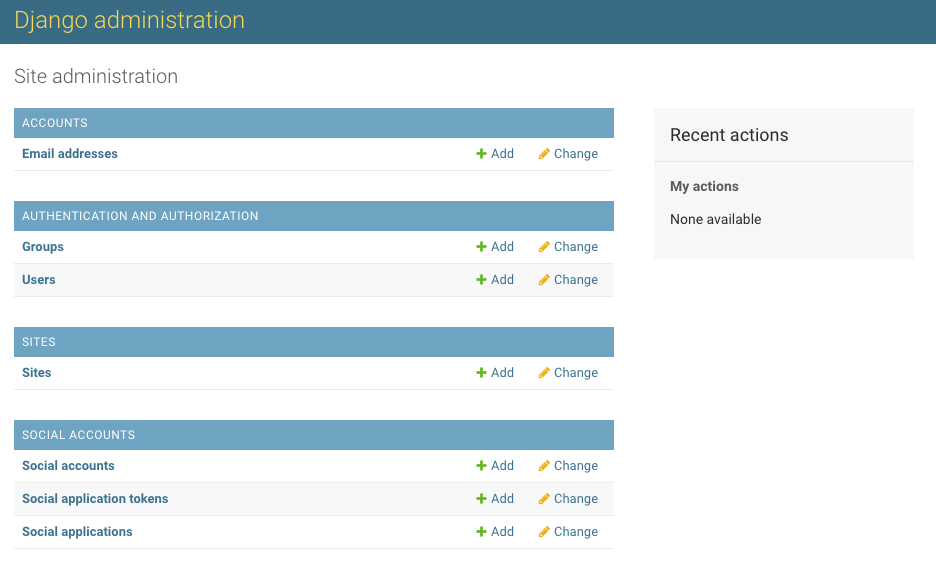Open the Authentication and Authorization section header
Image resolution: width=936 pixels, height=582 pixels.
[140, 216]
